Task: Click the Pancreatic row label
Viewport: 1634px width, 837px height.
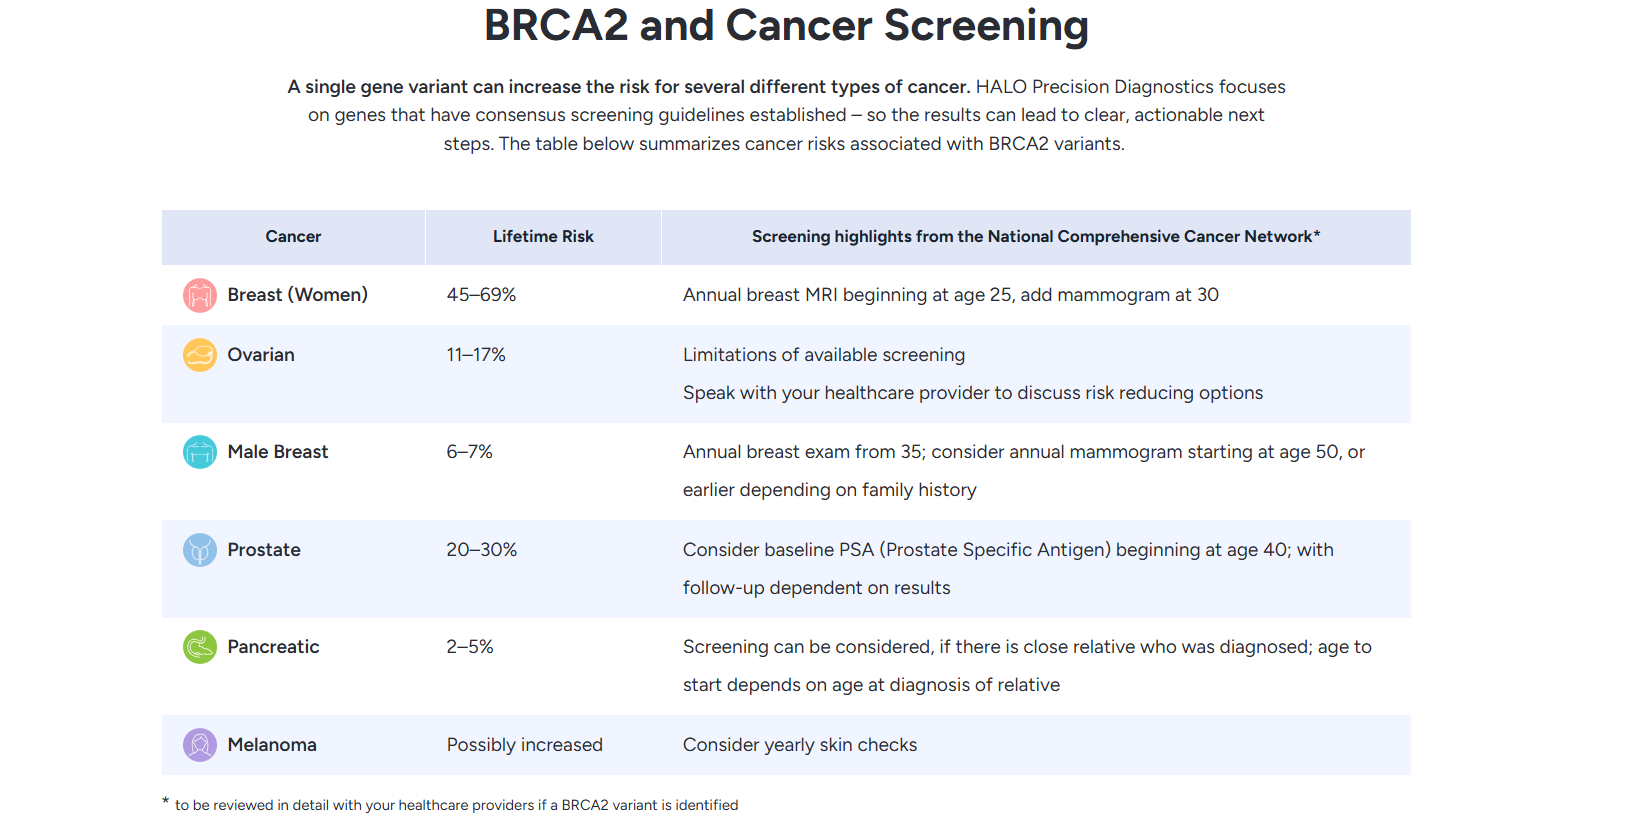Action: point(273,647)
